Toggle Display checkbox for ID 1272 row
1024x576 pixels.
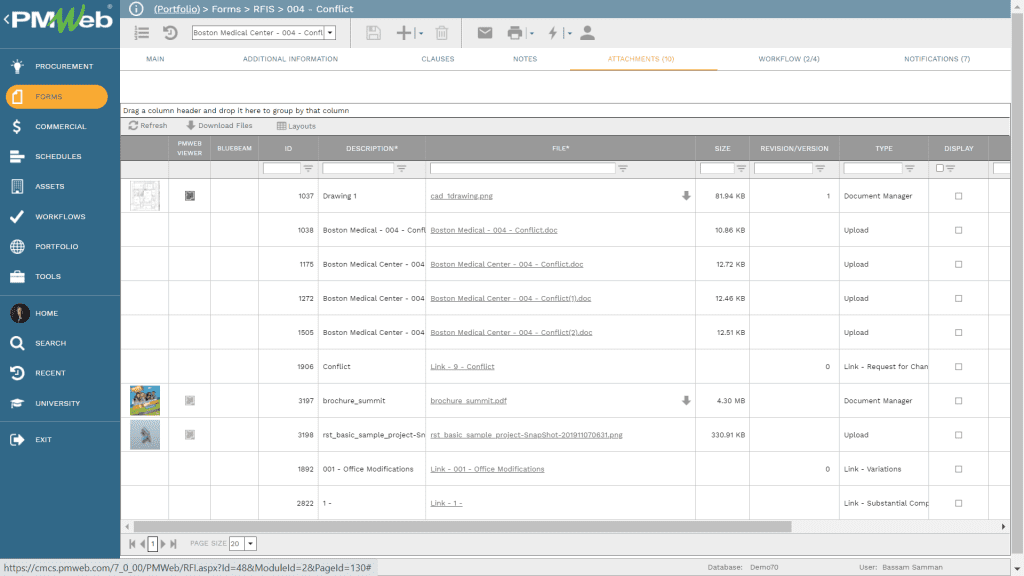[x=959, y=298]
